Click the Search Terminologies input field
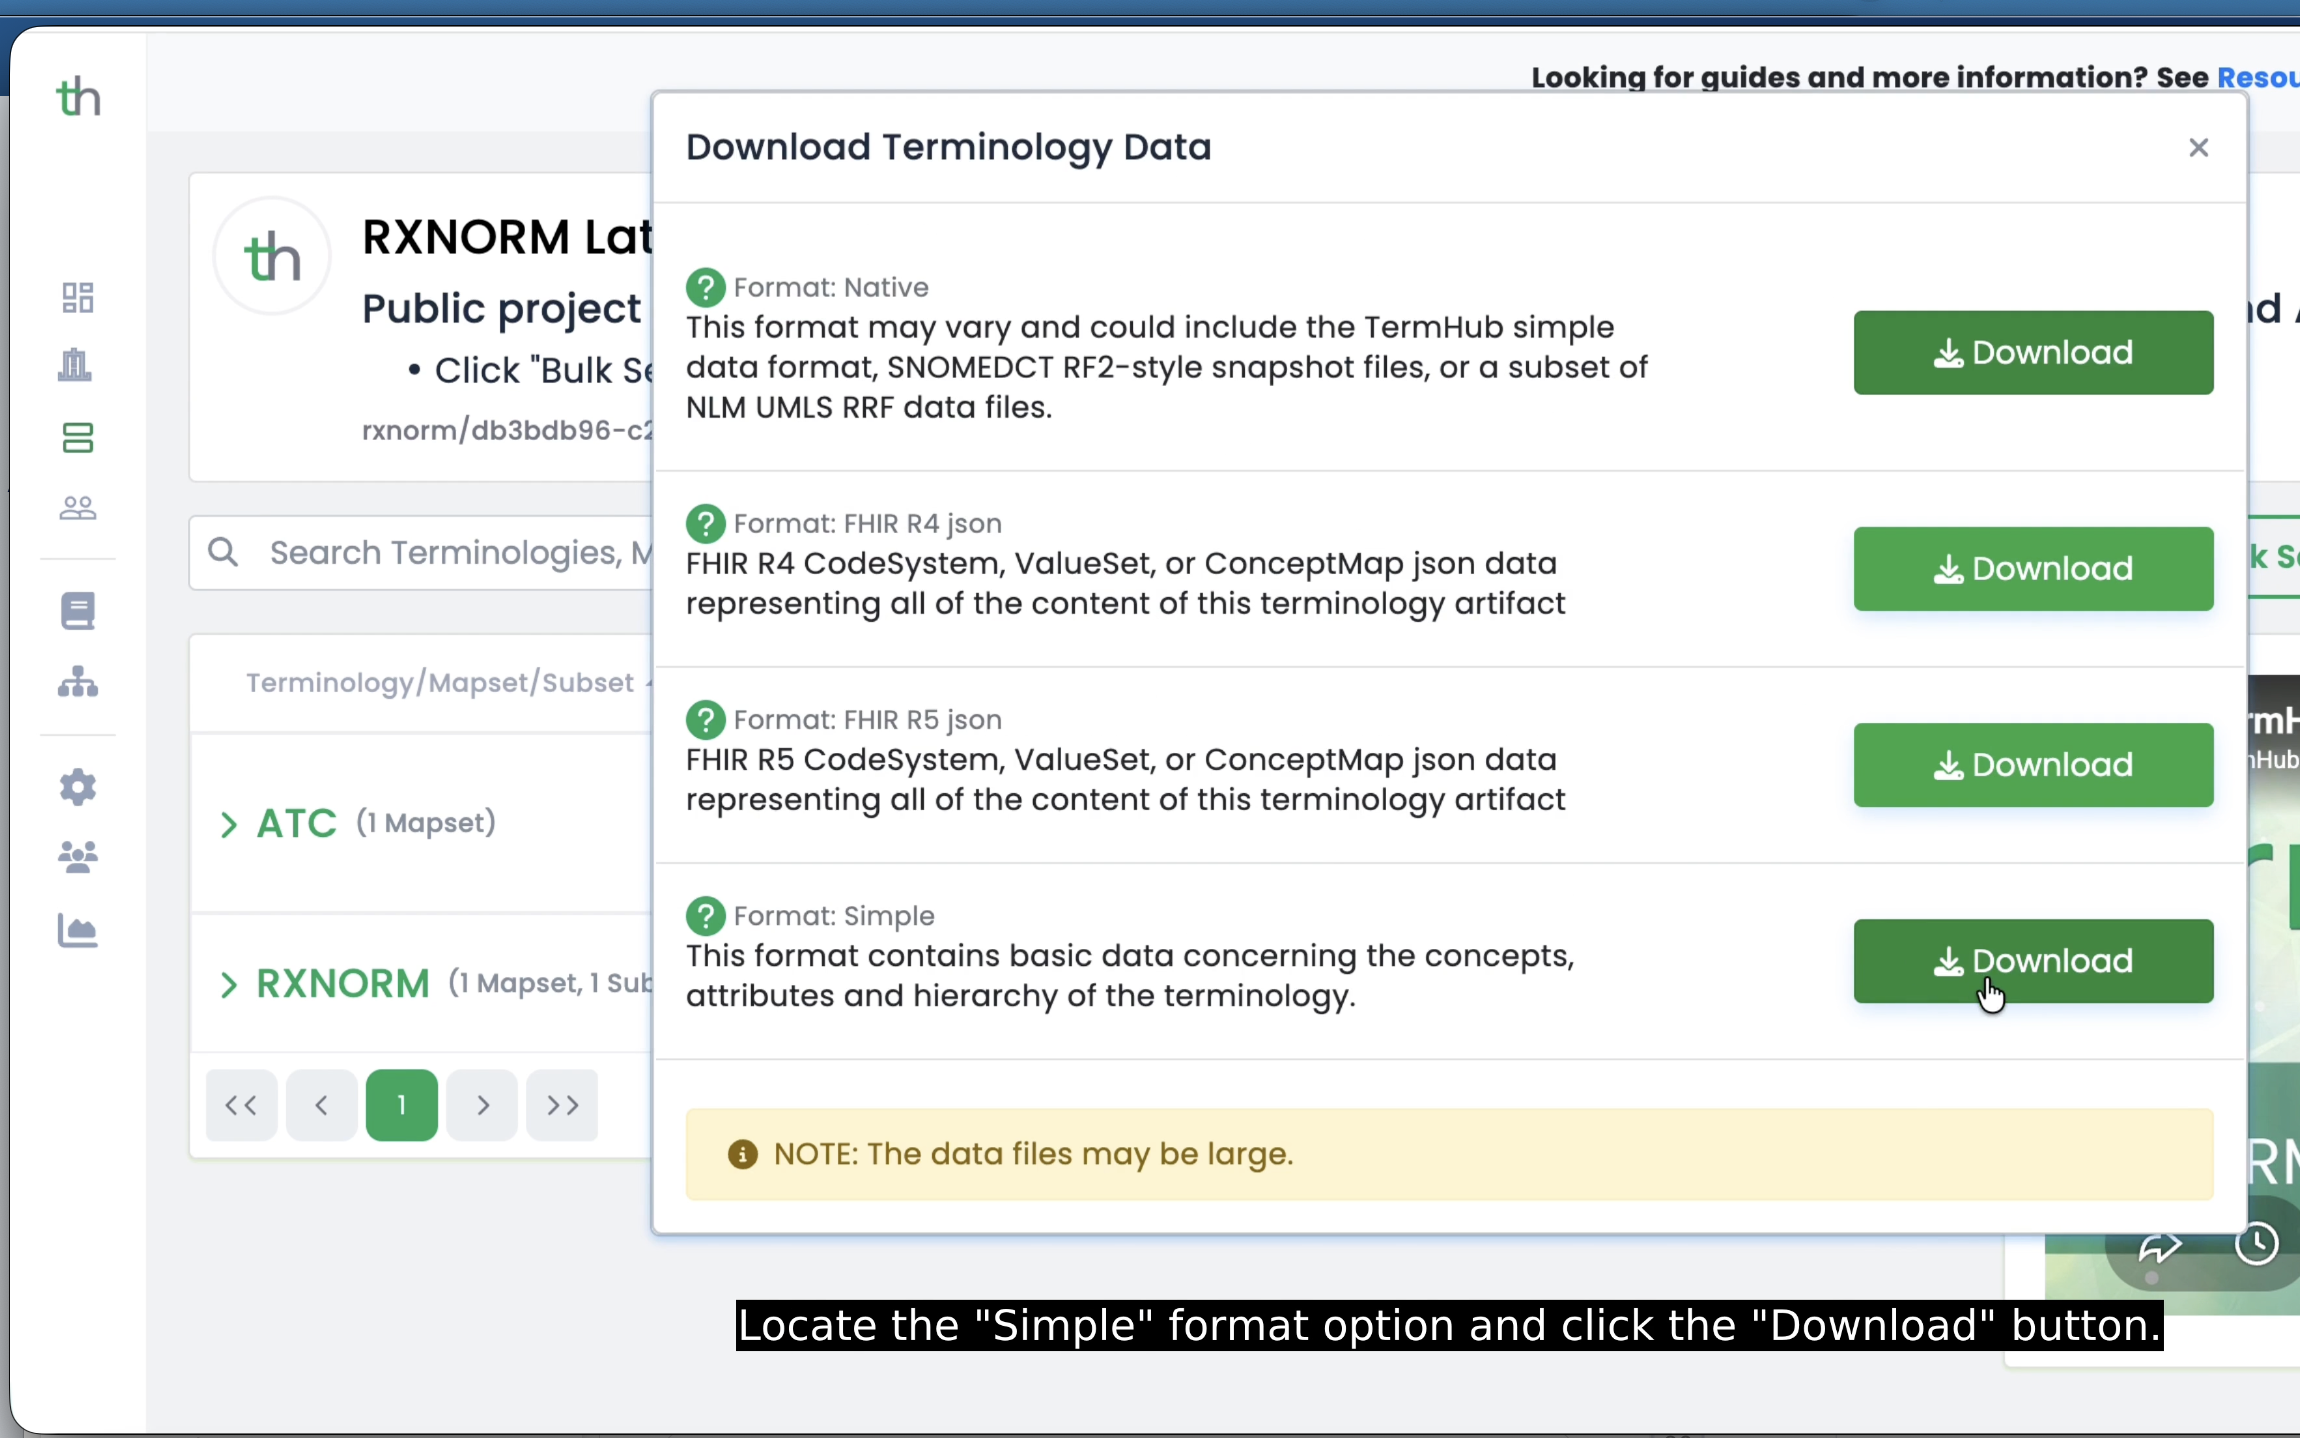 (422, 552)
